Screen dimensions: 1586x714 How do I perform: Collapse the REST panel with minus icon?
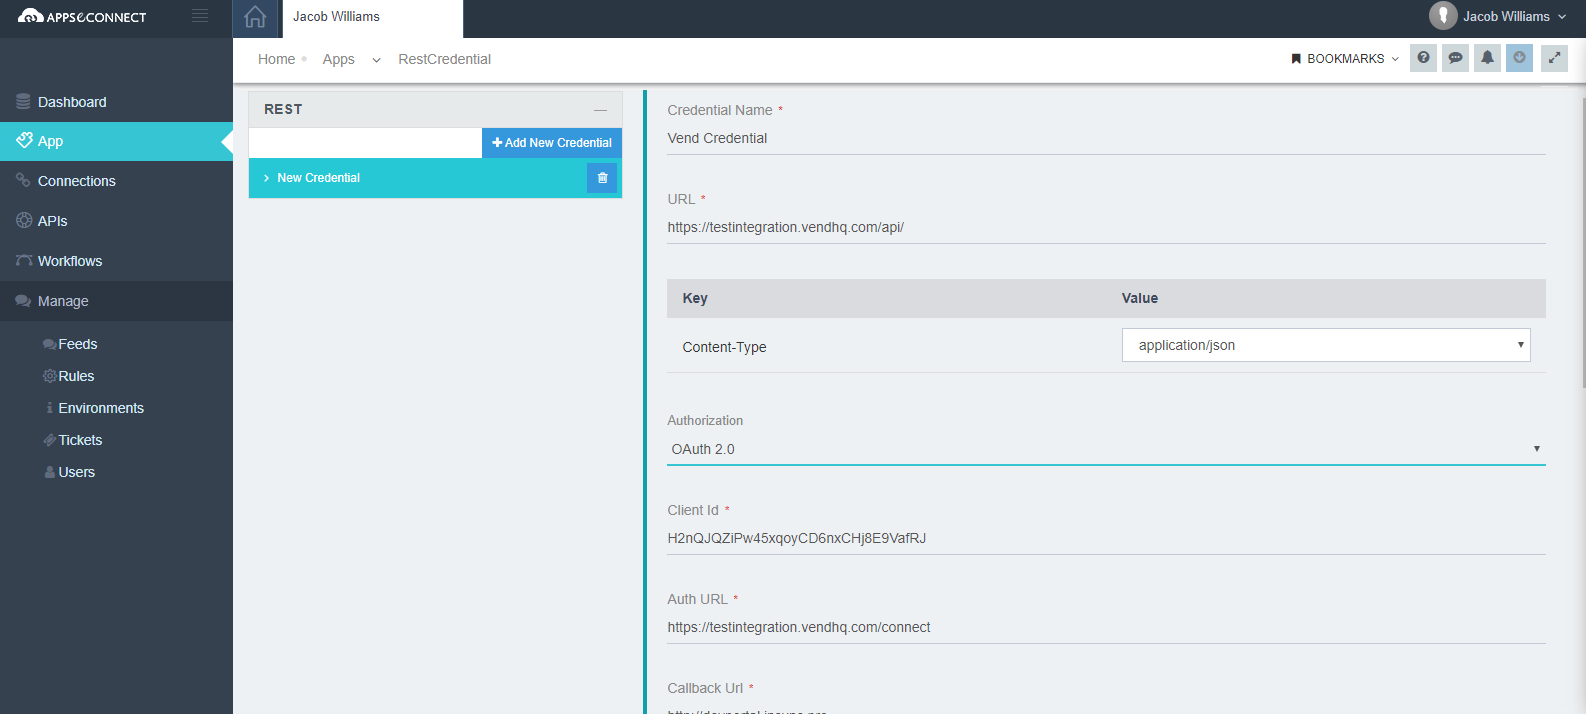point(600,110)
